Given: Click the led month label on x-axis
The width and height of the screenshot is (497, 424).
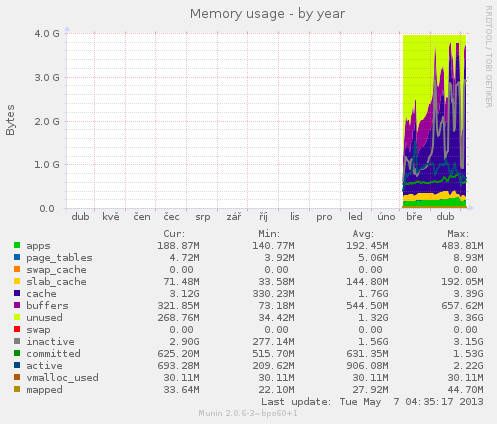Looking at the screenshot, I should [355, 217].
